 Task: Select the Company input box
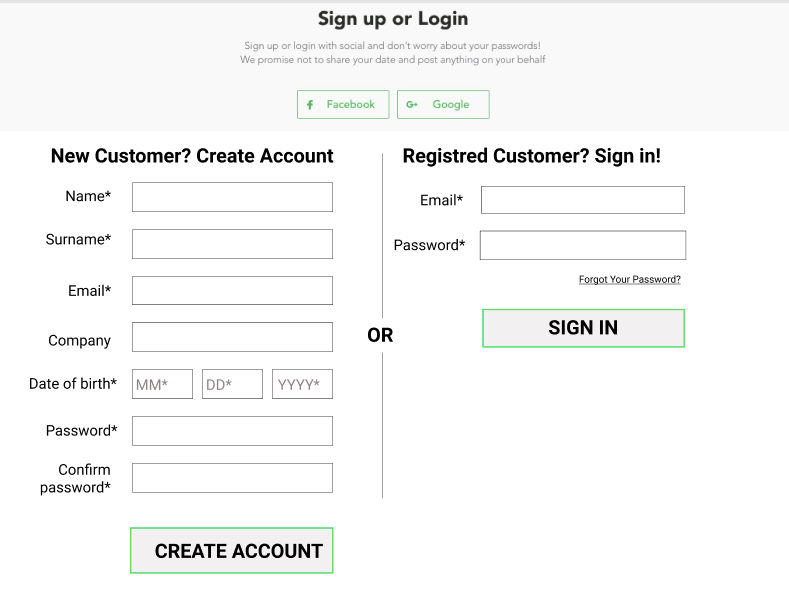click(232, 337)
